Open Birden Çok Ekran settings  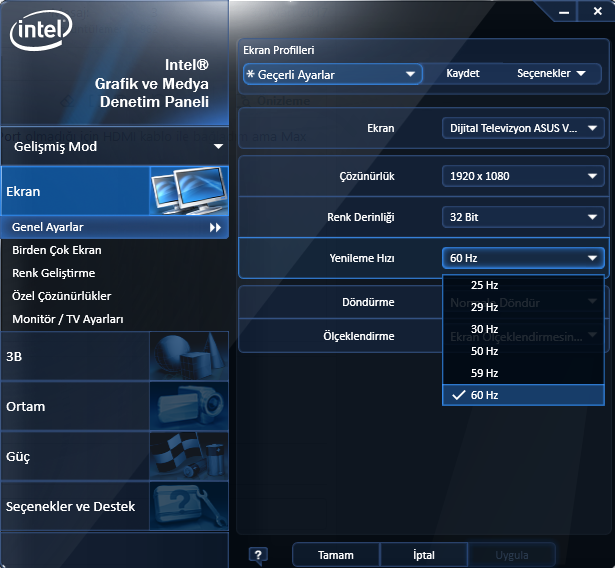57,250
